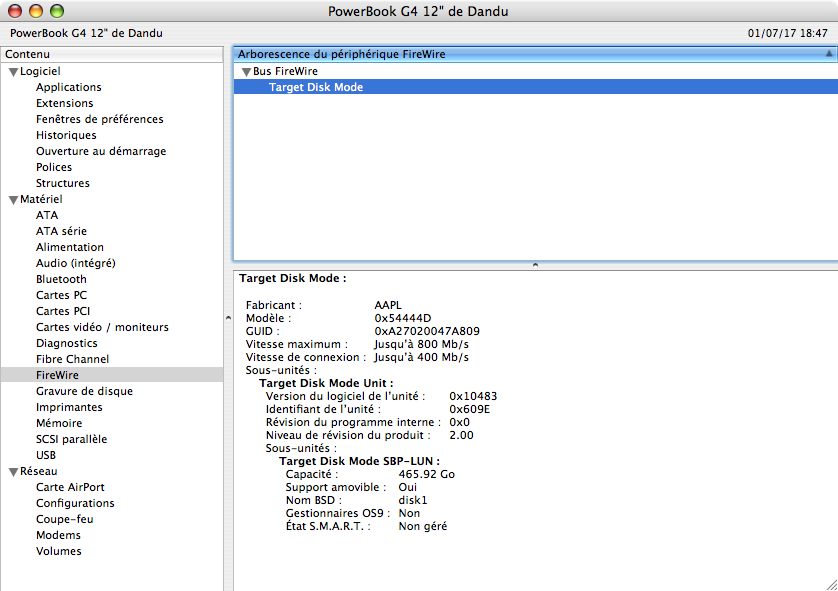Select Gravure de disque entry
Screen dimensions: 838x591
tap(84, 391)
